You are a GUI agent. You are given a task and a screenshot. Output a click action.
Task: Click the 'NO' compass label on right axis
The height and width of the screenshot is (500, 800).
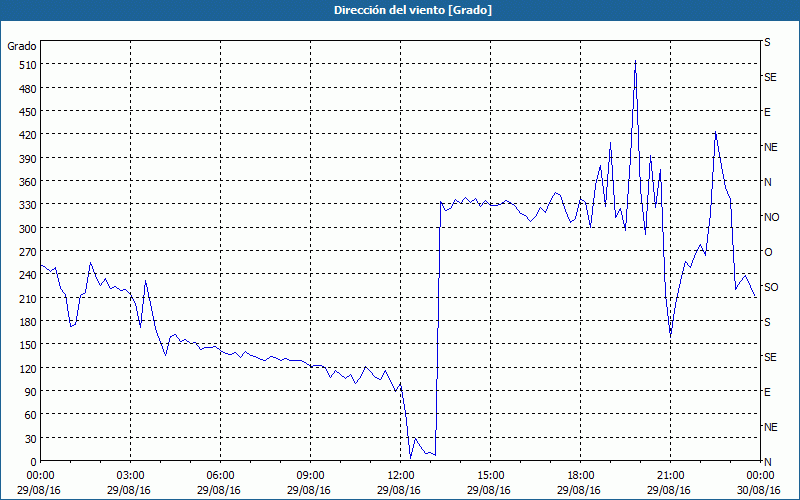click(x=771, y=217)
